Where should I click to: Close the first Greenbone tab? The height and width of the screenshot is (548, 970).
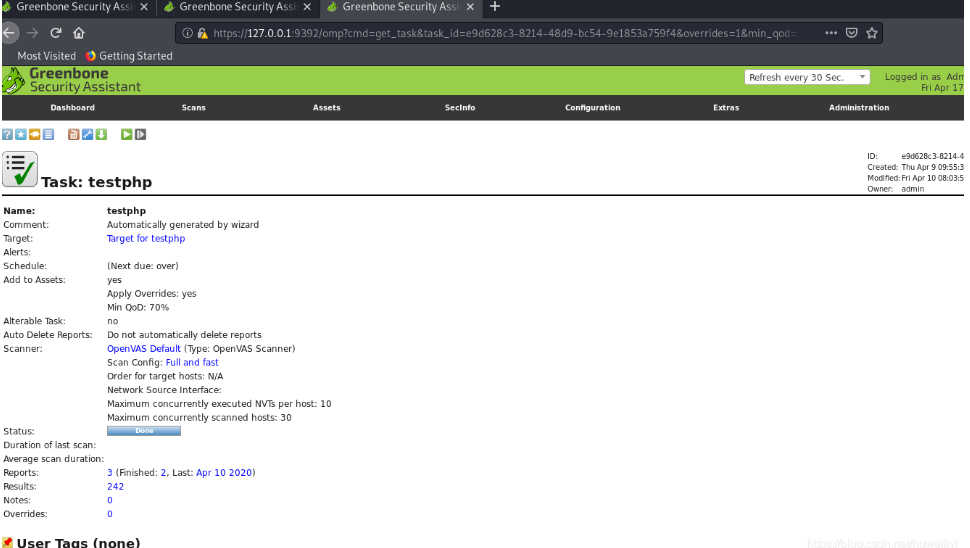tap(144, 7)
